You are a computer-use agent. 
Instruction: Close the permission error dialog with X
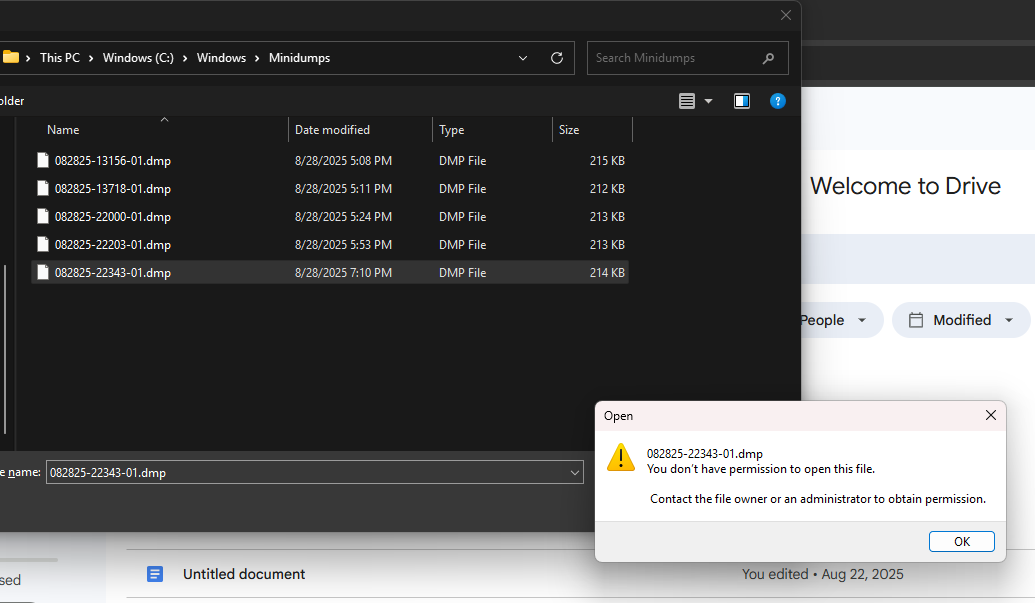[x=991, y=415]
